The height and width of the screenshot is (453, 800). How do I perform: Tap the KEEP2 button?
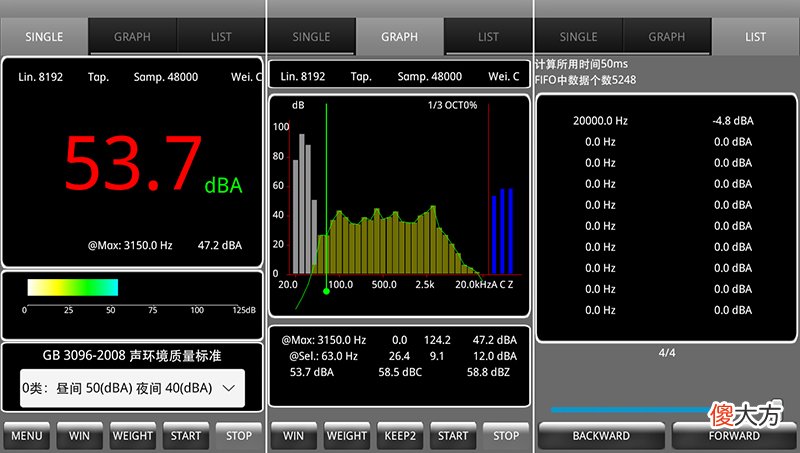pyautogui.click(x=400, y=436)
